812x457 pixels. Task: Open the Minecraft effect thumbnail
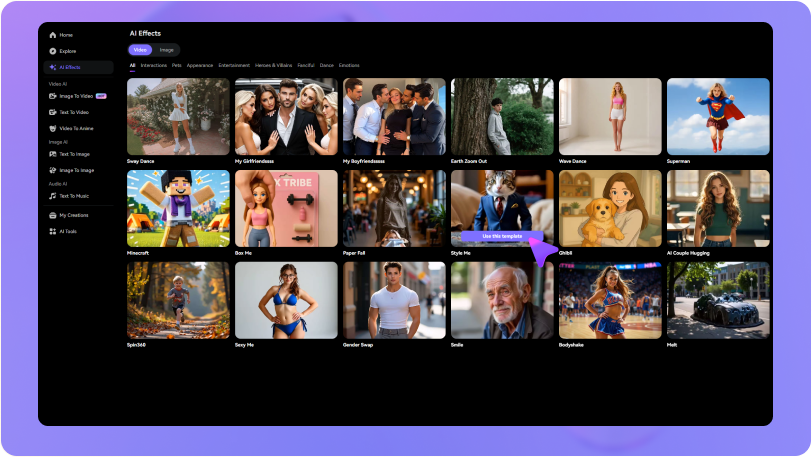[178, 208]
